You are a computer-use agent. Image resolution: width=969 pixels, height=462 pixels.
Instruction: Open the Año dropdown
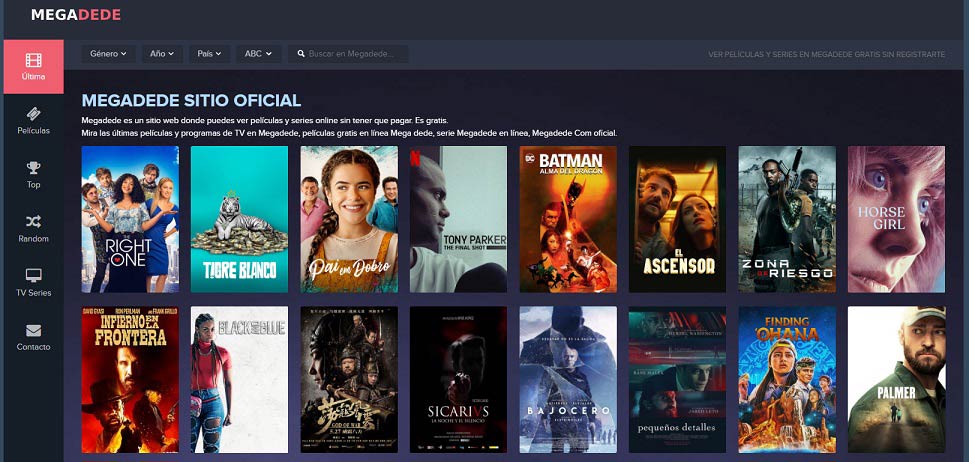162,54
